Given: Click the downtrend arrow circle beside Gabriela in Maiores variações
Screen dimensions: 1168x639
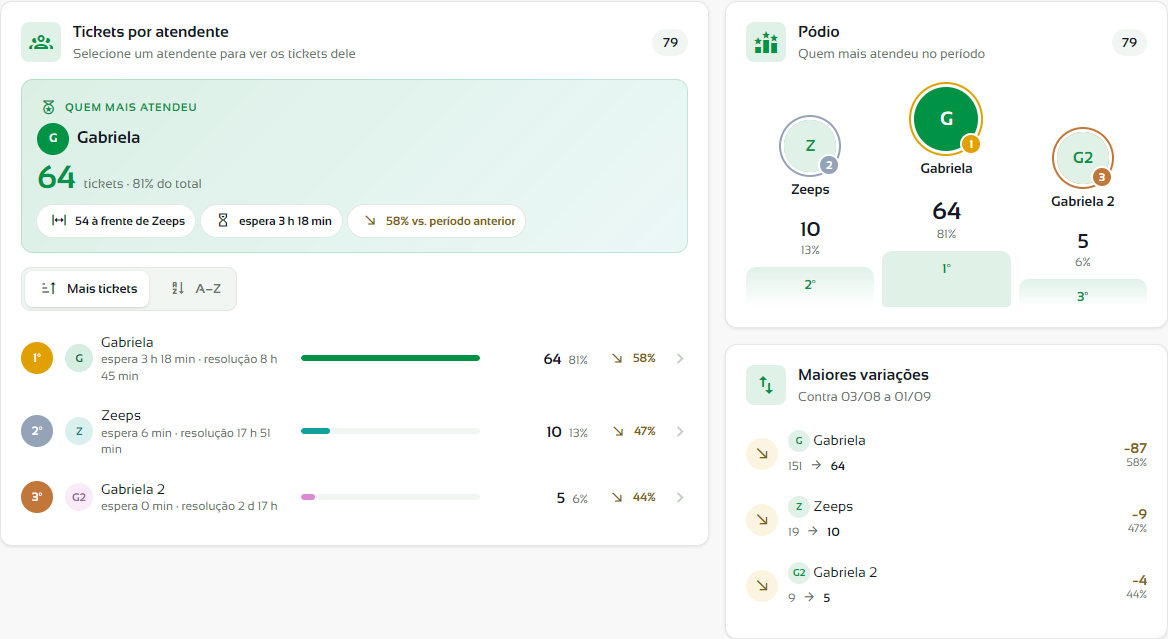Looking at the screenshot, I should click(762, 454).
